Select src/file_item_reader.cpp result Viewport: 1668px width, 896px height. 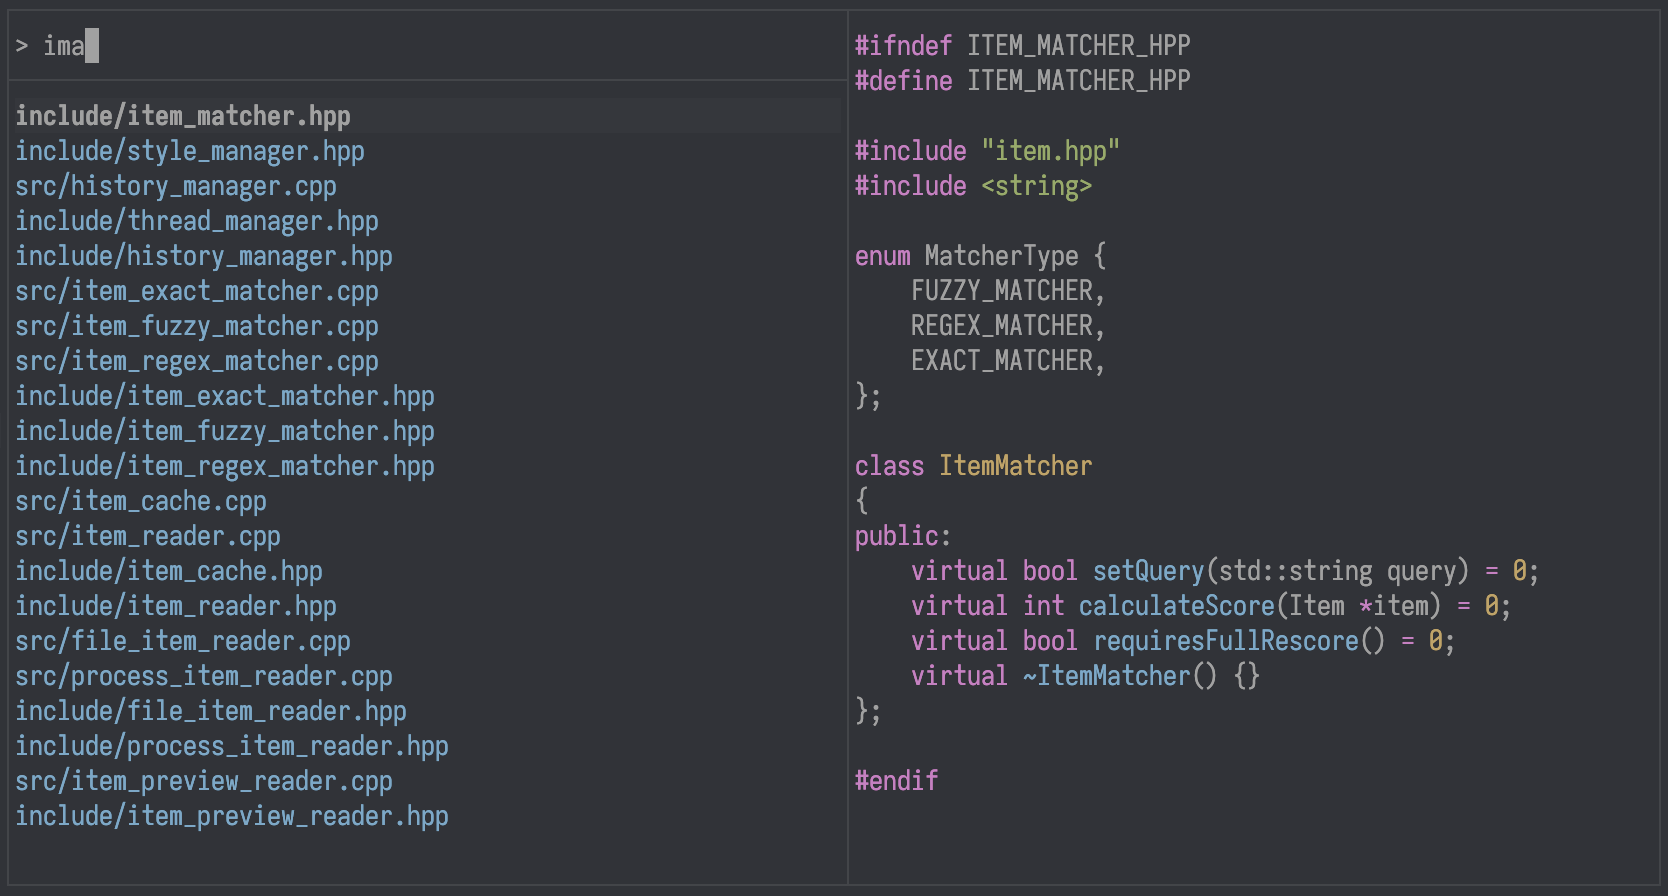coord(183,641)
